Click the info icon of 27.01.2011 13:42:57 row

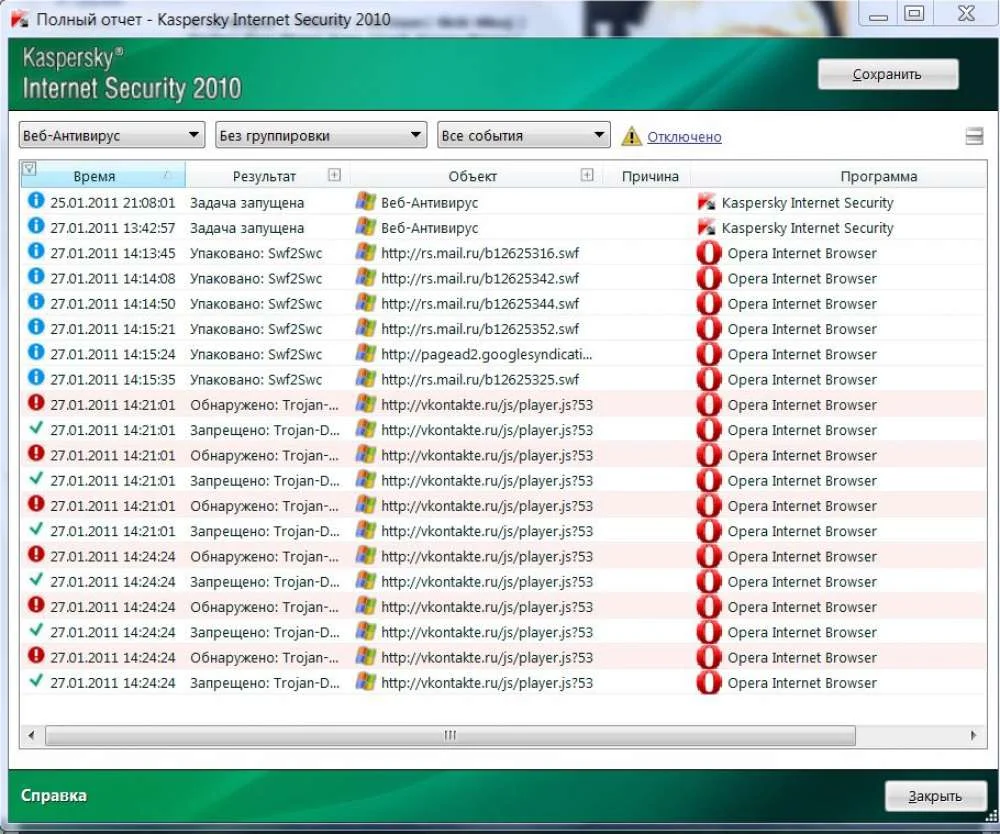coord(36,226)
